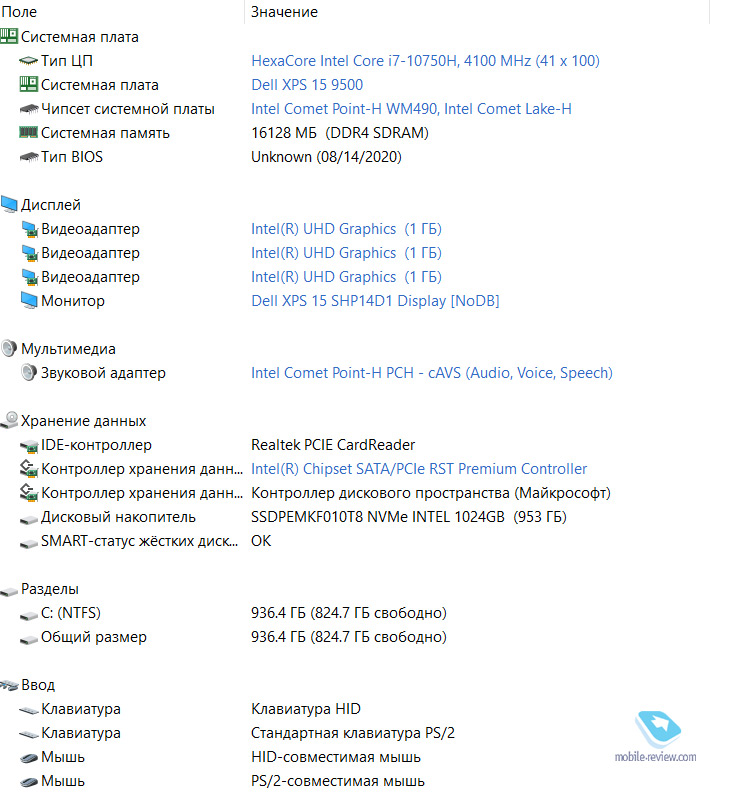Viewport: 742px width, 801px height.
Task: Open the Dell XPS 15 9500 link
Action: tap(307, 85)
